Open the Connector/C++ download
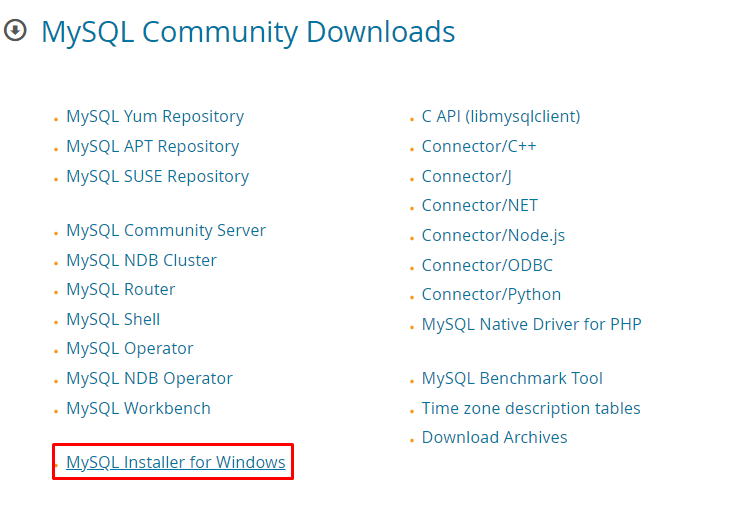This screenshot has height=508, width=740. coord(479,146)
